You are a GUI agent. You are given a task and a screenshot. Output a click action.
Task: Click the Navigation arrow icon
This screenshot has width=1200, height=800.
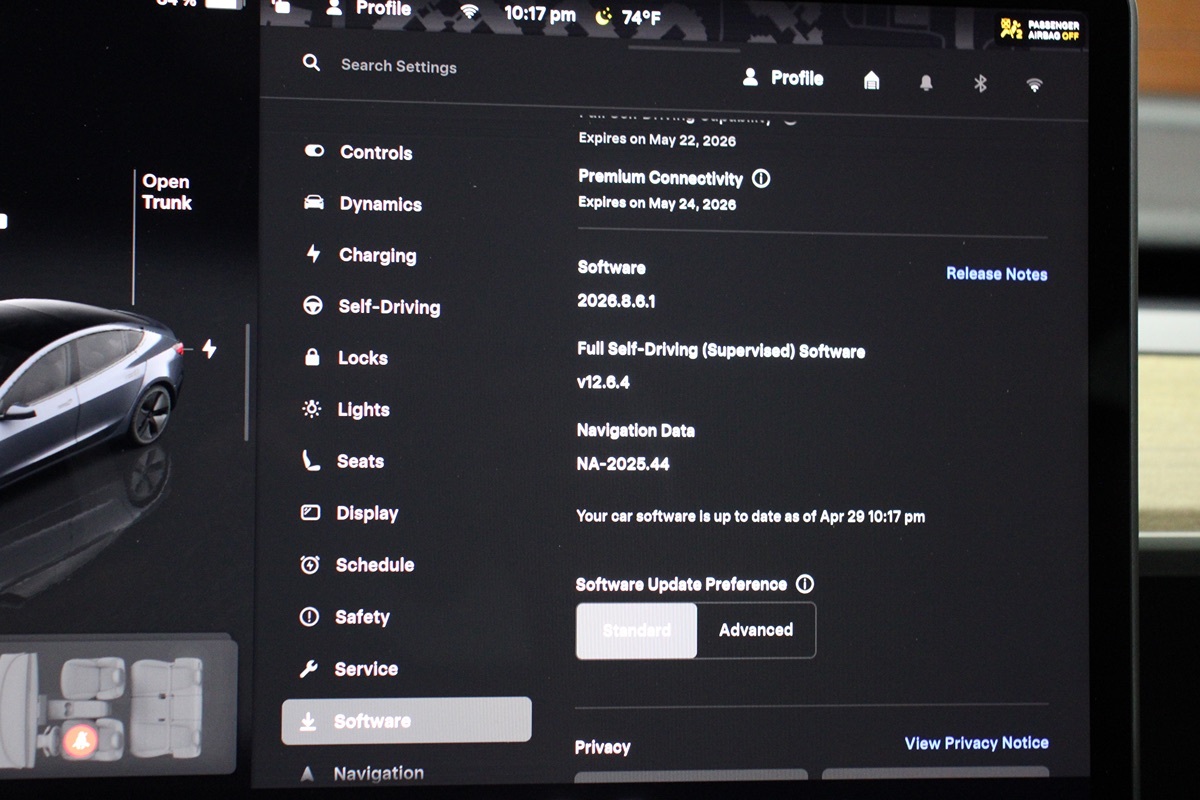pos(307,774)
